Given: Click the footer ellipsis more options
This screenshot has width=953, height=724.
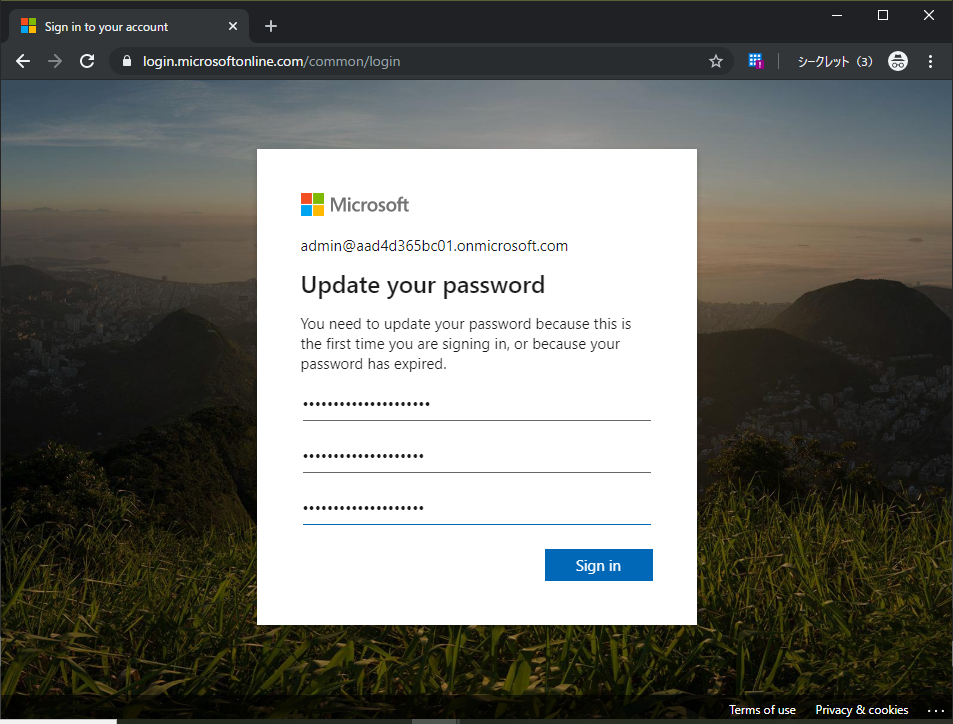Looking at the screenshot, I should click(x=935, y=710).
